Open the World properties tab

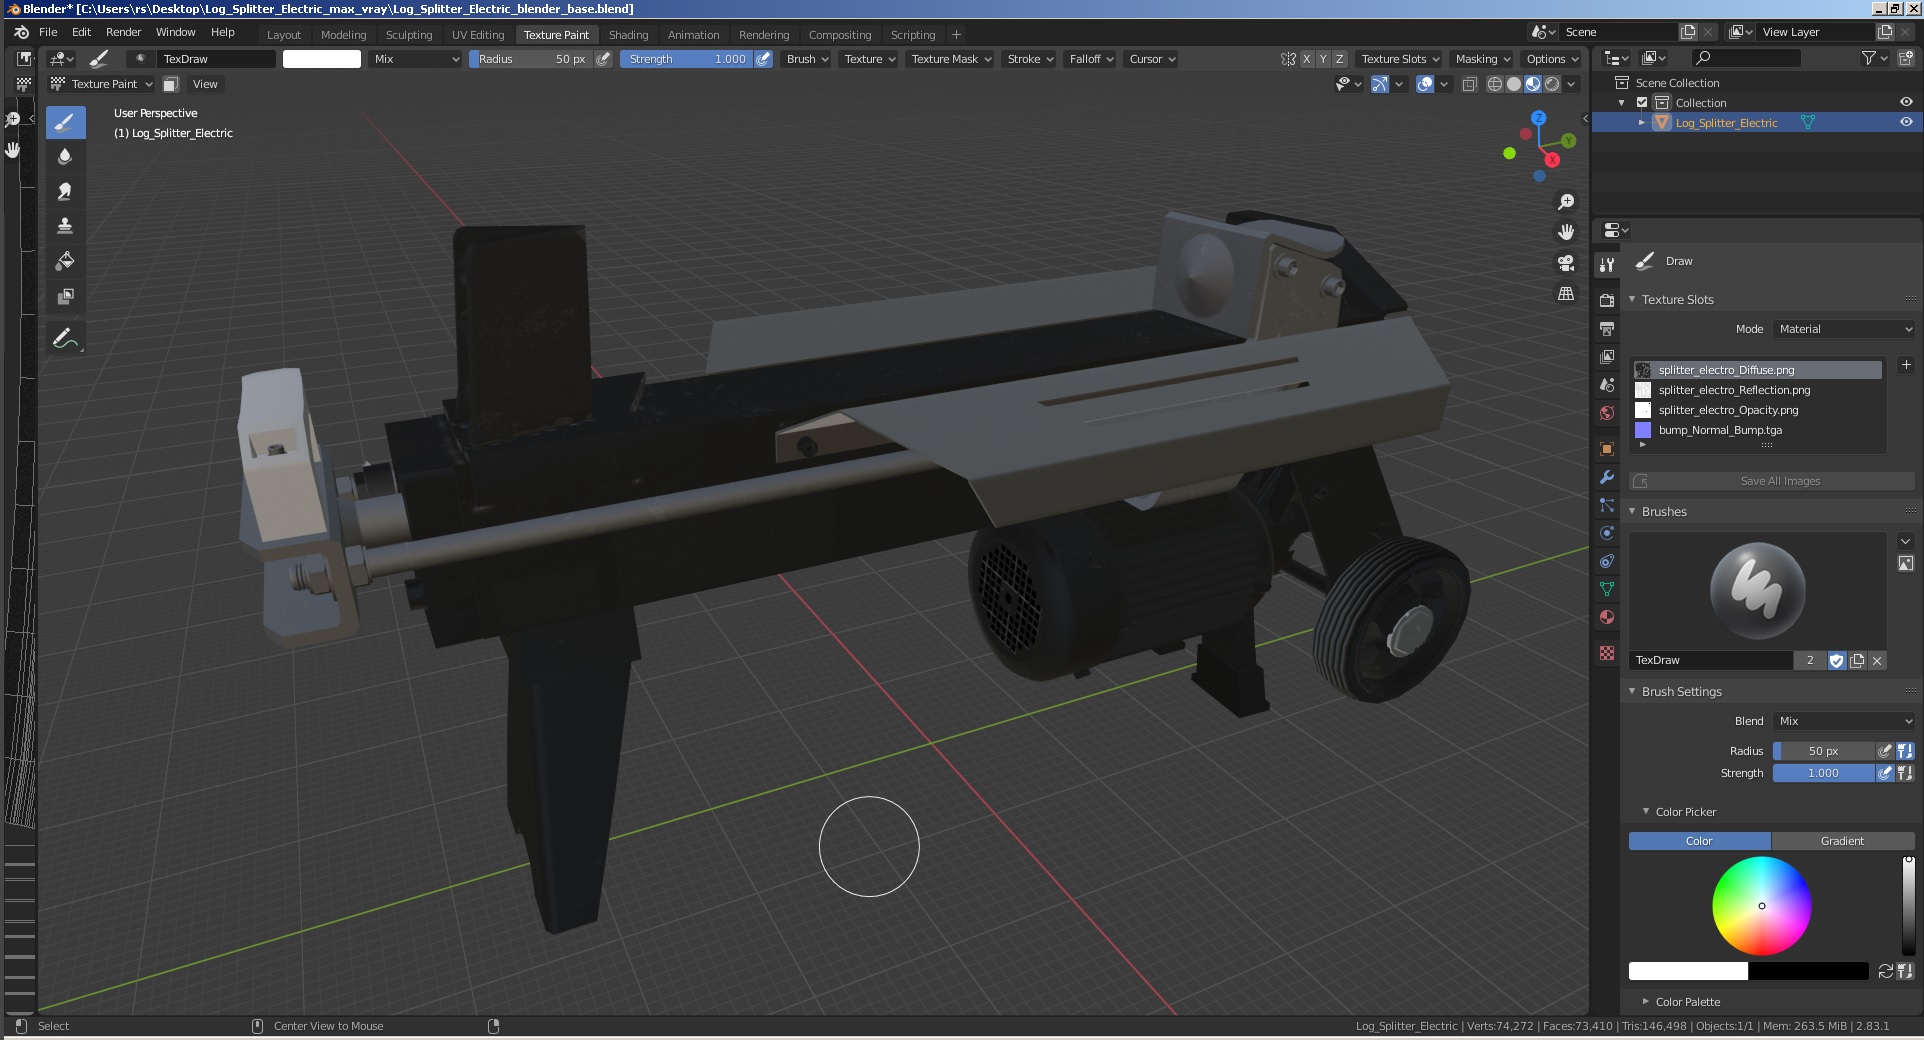click(x=1607, y=413)
